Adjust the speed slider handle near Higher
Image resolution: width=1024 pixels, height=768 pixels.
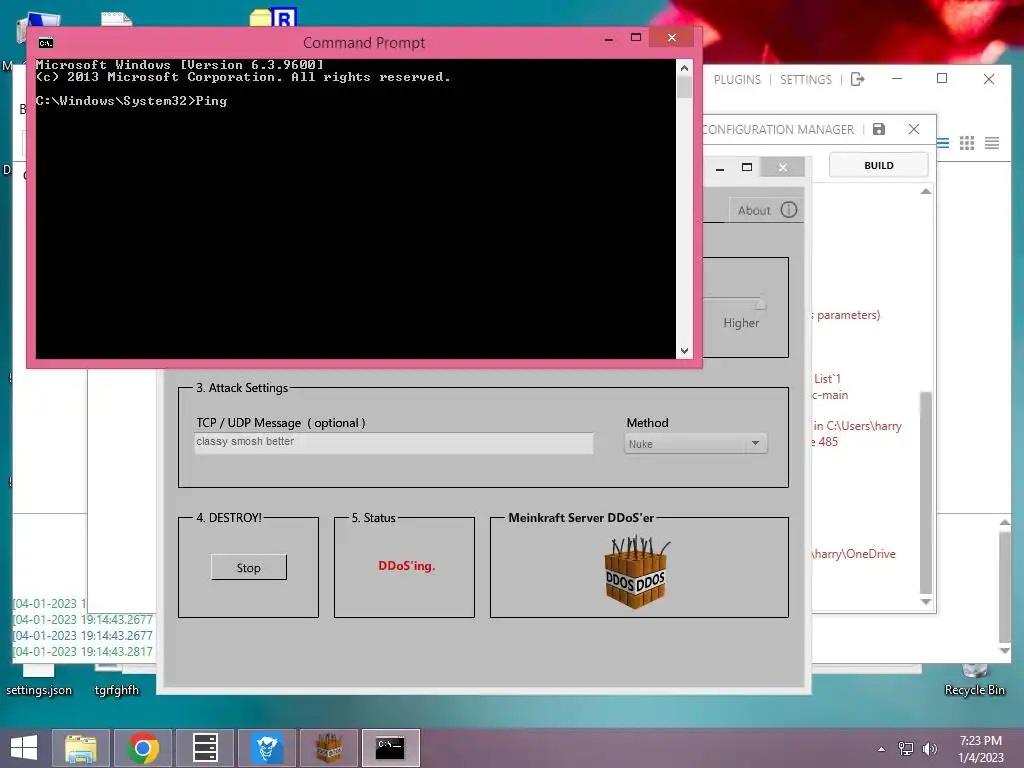coord(760,304)
